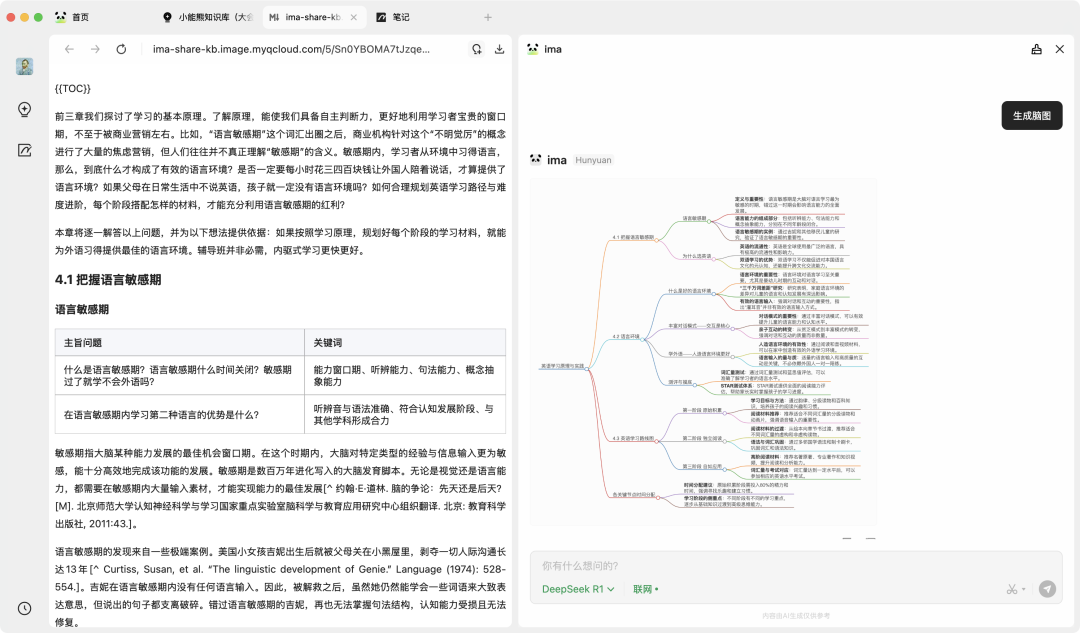This screenshot has height=633, width=1080.
Task: Click the cell starting with 能力窗口期、听辨能力
Action: [x=404, y=375]
